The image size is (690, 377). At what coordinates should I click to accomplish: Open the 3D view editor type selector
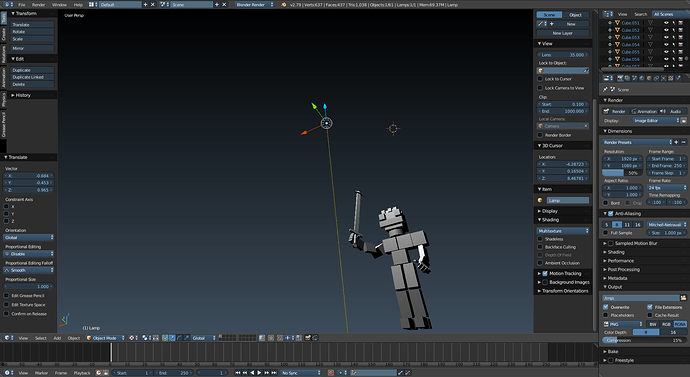tap(8, 338)
